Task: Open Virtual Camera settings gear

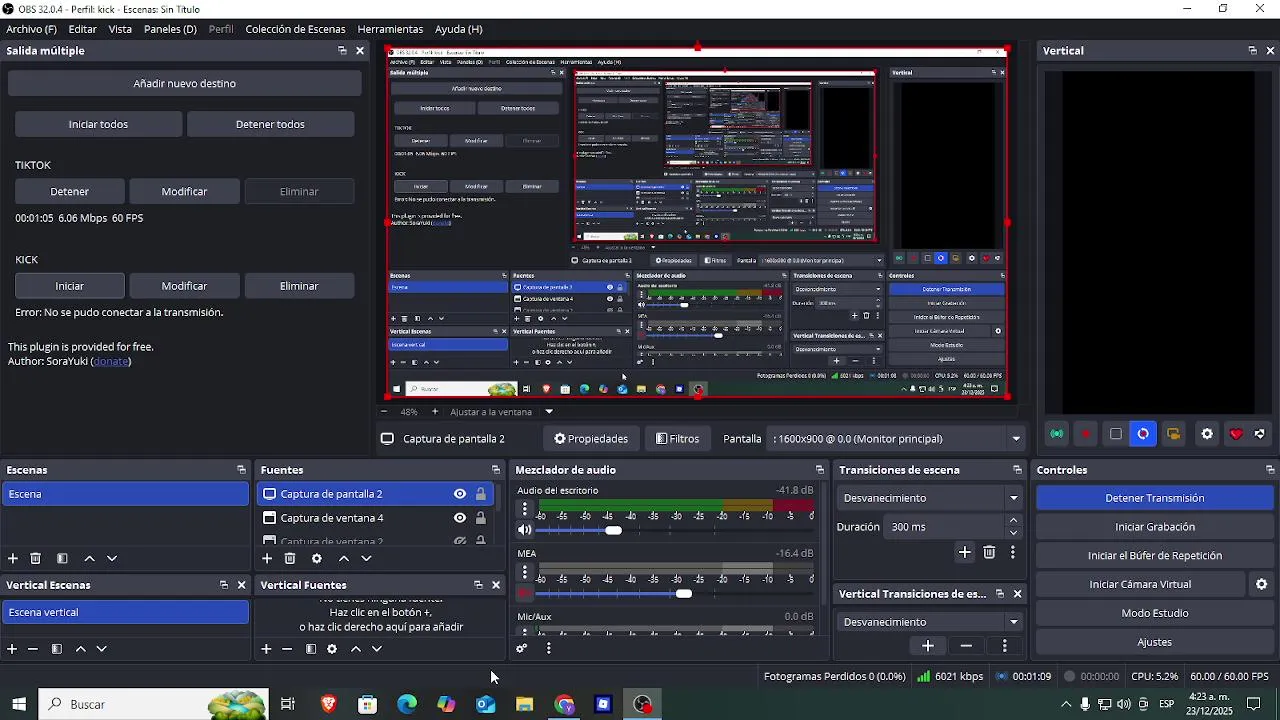Action: [x=1262, y=584]
